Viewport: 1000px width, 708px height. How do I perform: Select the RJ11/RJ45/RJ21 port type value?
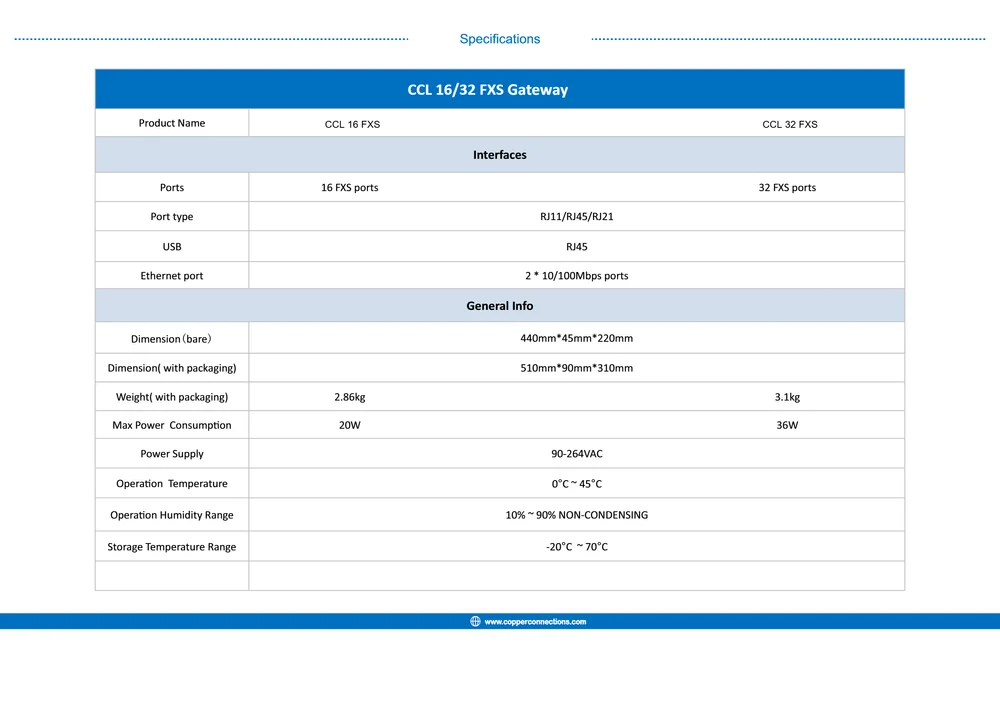point(576,217)
